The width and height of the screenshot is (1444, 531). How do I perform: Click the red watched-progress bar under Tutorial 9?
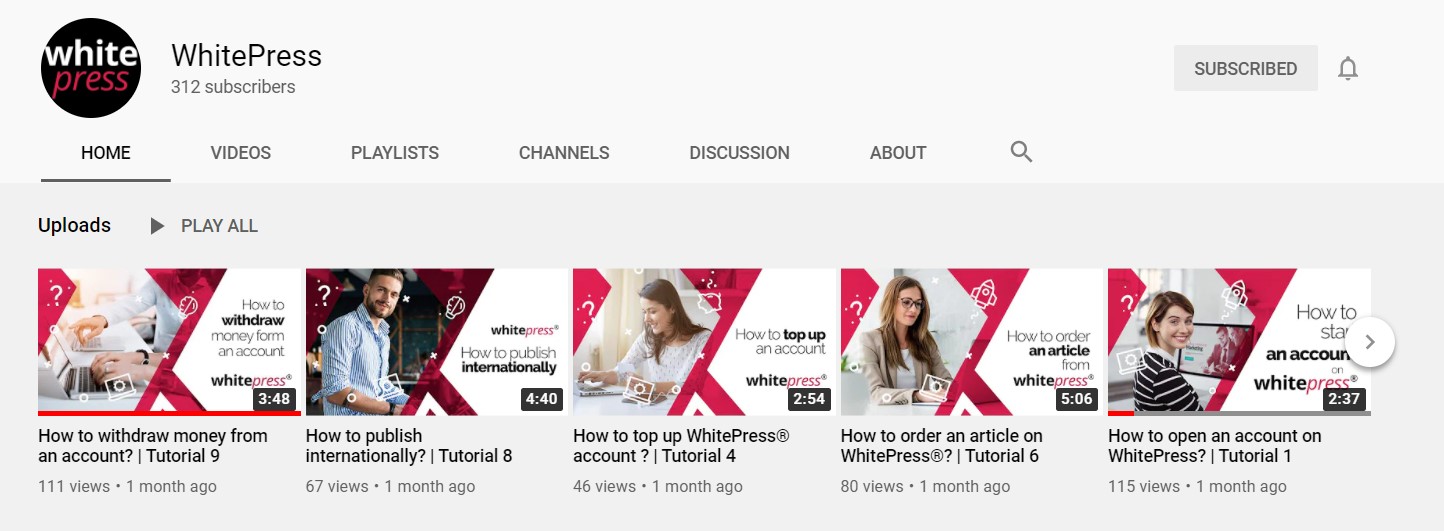click(169, 413)
